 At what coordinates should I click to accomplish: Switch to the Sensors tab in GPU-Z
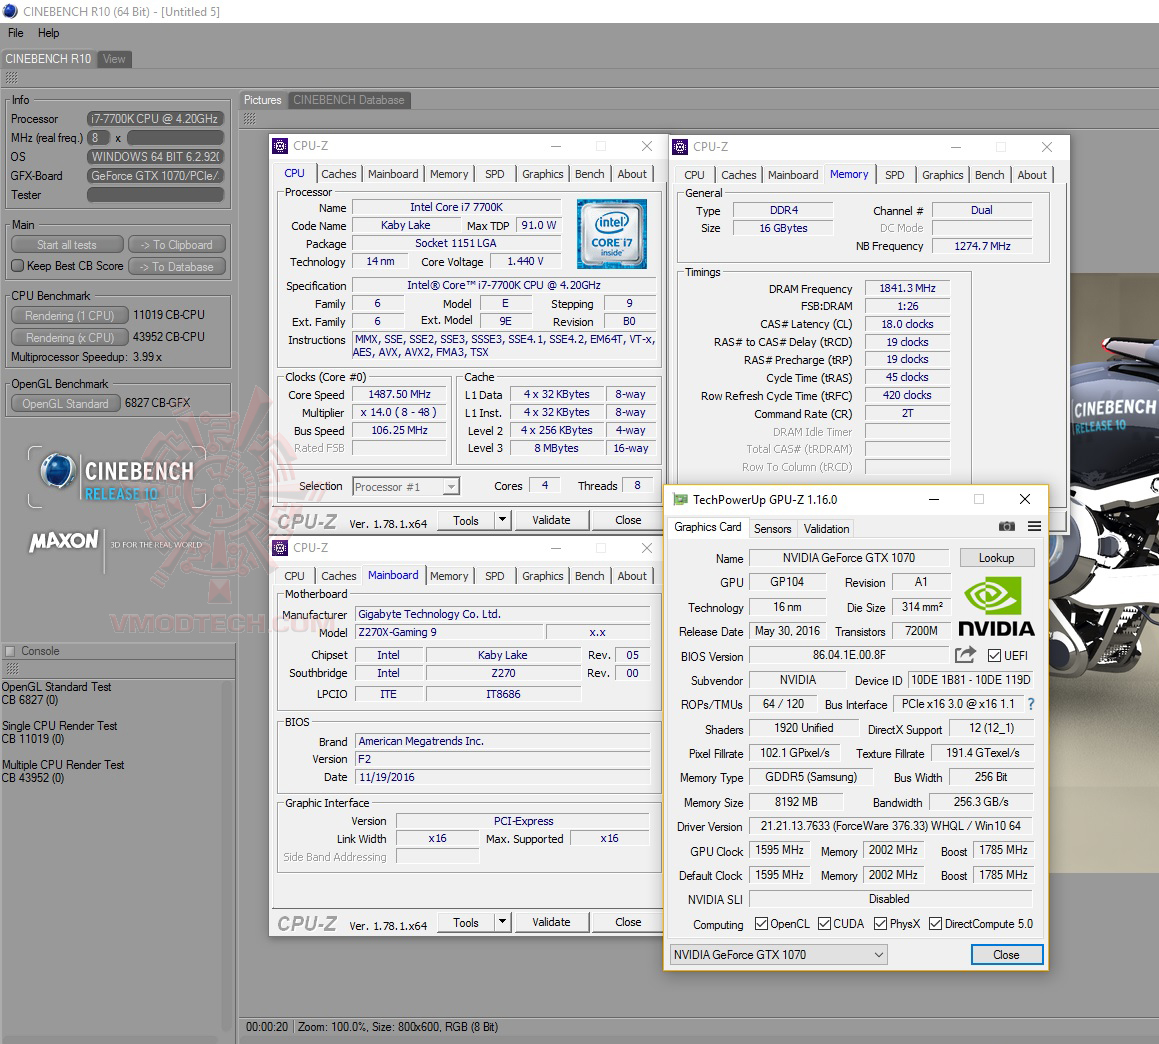point(772,528)
